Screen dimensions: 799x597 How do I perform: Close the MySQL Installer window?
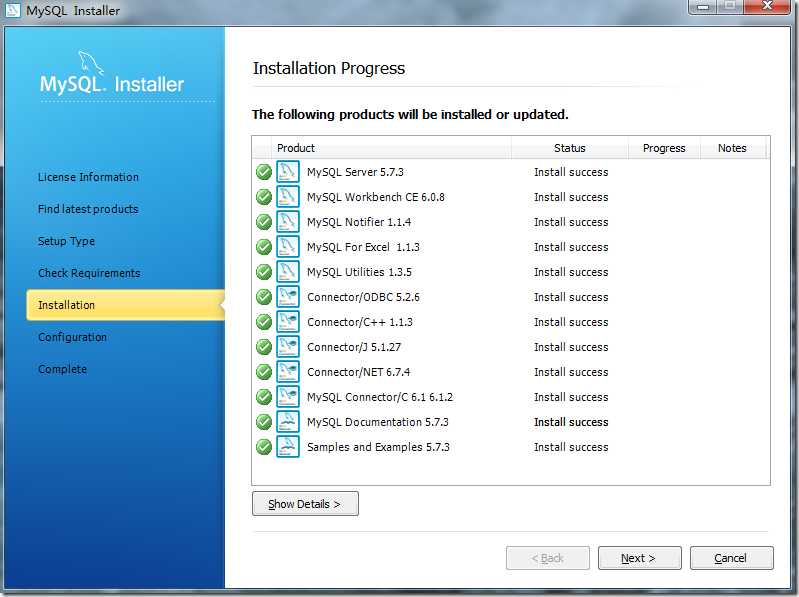pyautogui.click(x=767, y=7)
